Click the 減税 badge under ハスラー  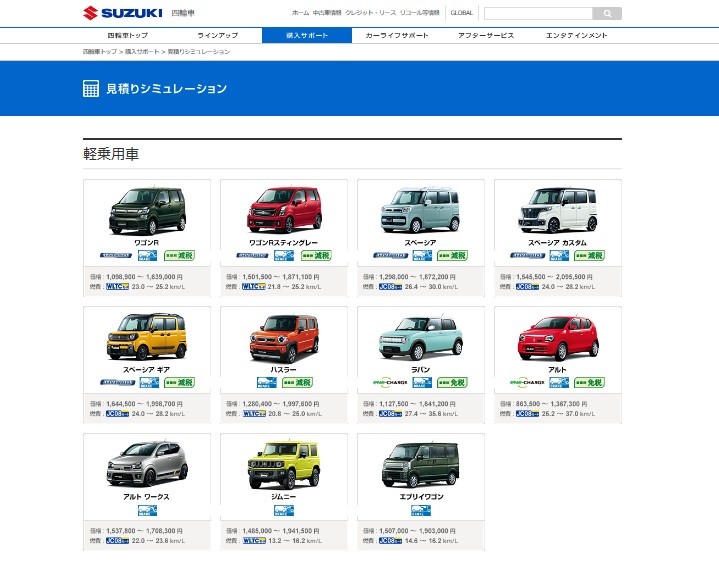click(x=298, y=383)
